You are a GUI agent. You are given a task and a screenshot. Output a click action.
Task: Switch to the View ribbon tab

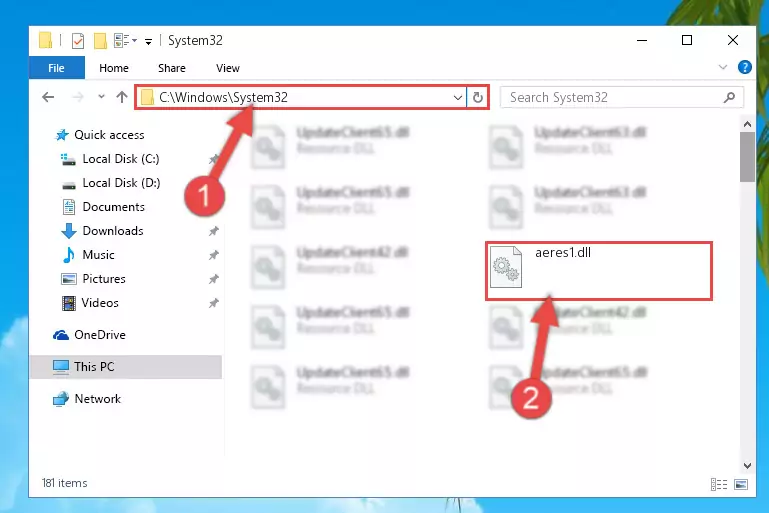click(228, 68)
